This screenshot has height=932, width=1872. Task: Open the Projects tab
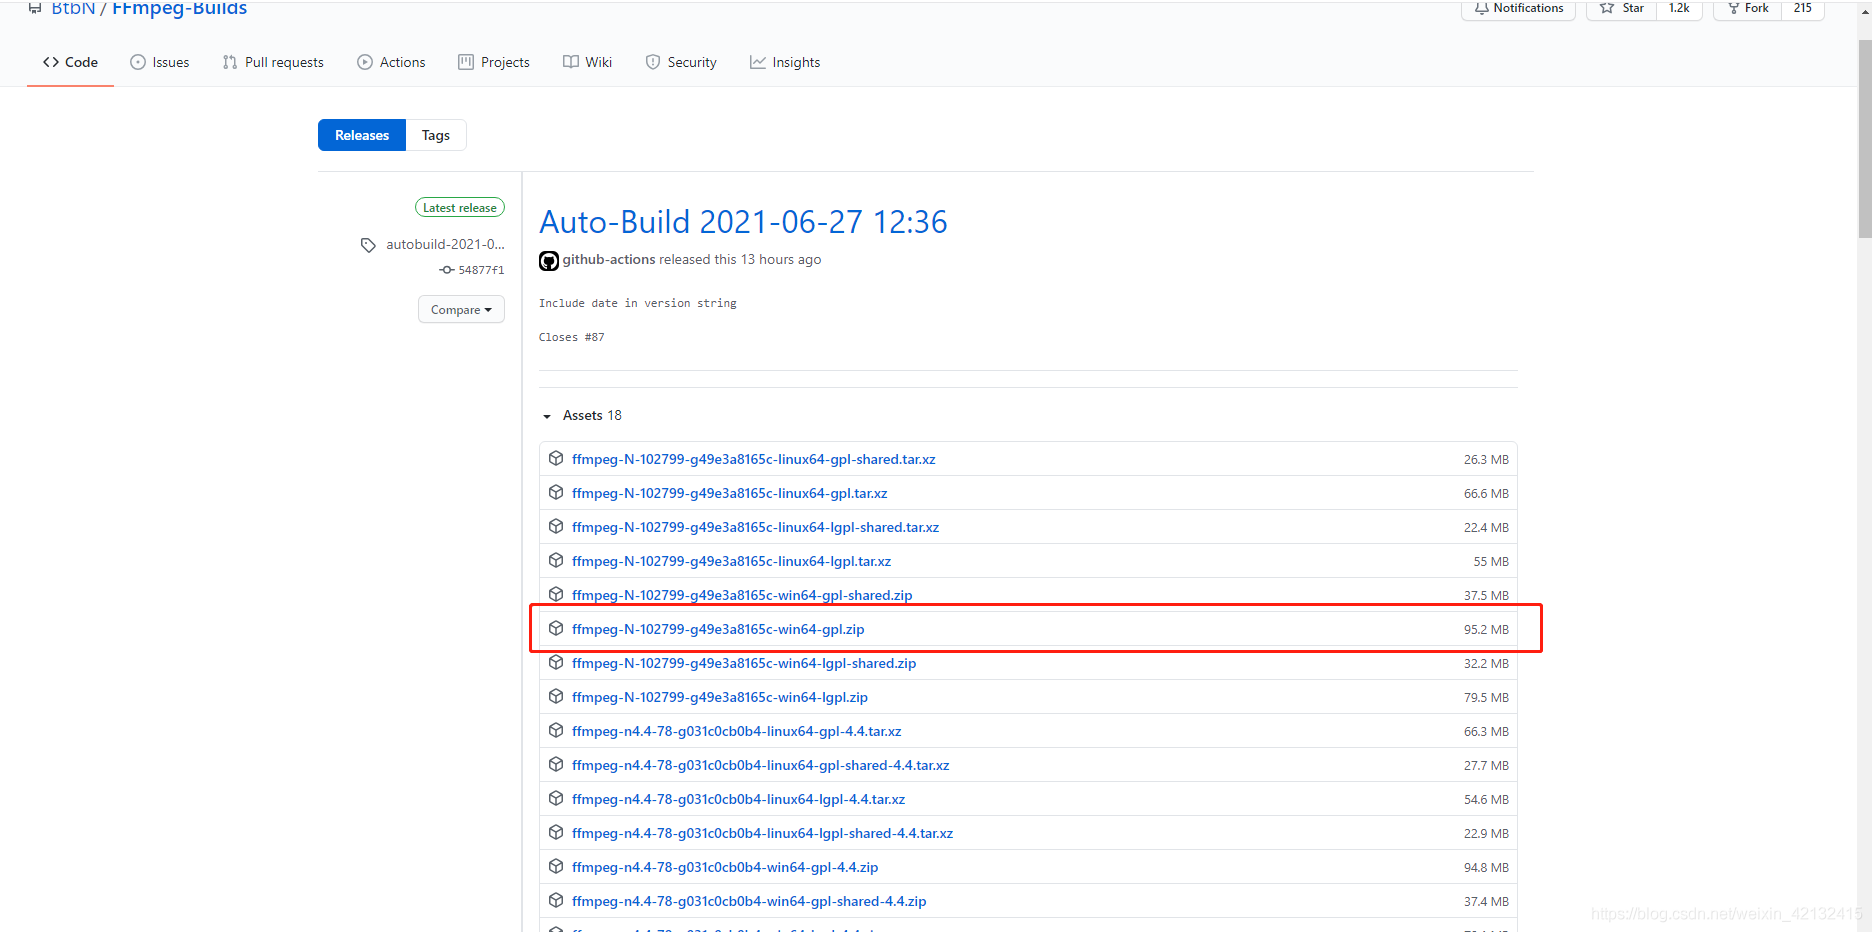(x=494, y=62)
